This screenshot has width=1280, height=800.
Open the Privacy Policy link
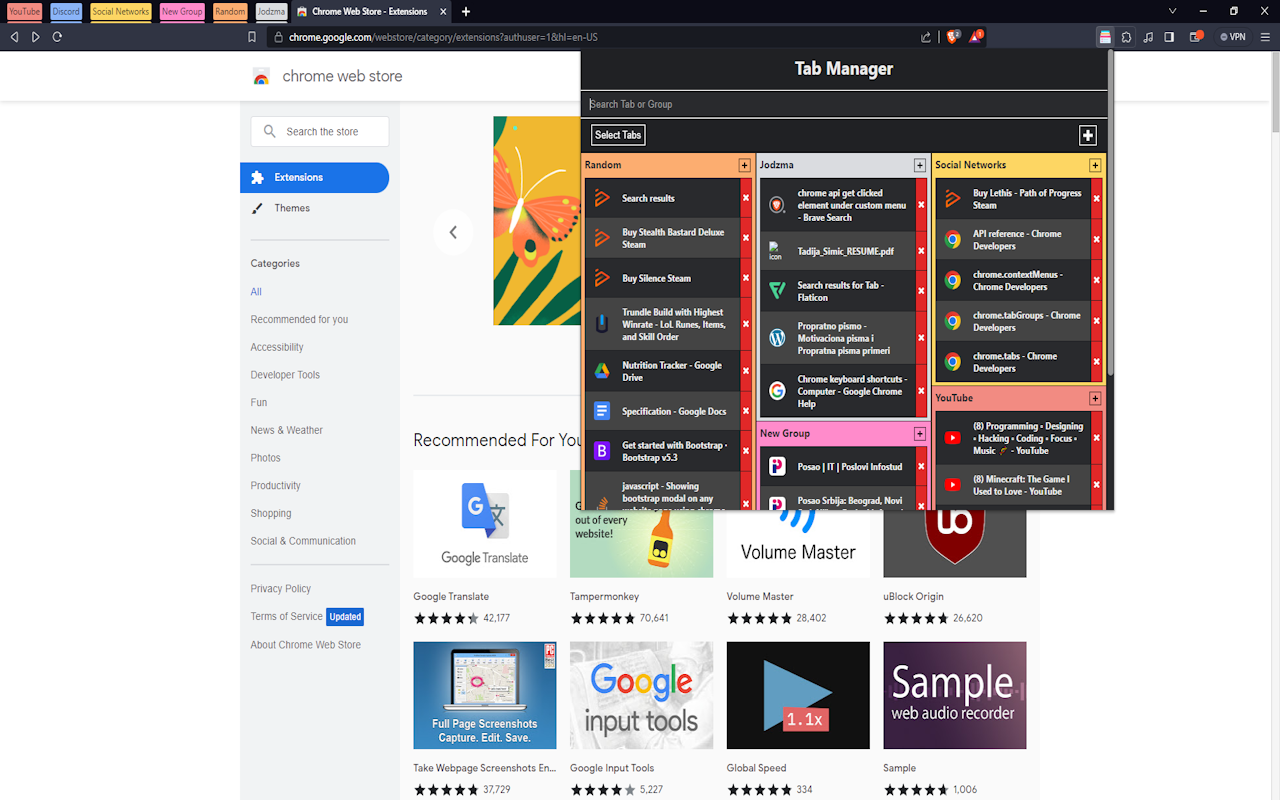[x=281, y=588]
